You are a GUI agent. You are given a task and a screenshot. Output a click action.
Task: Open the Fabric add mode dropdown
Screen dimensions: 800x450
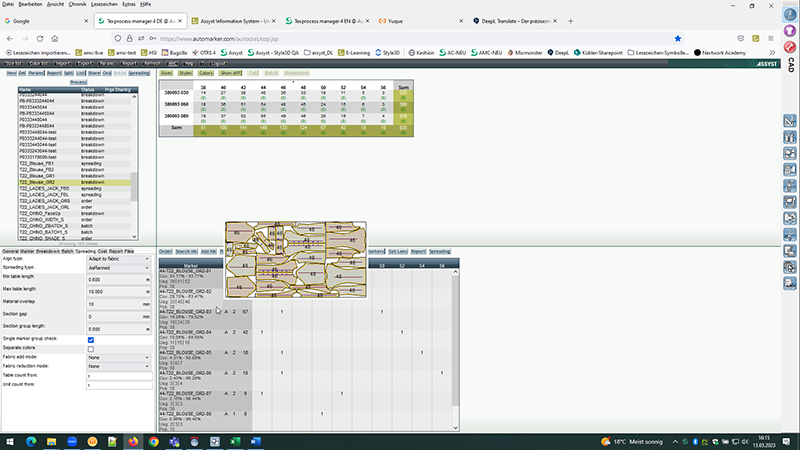[119, 357]
